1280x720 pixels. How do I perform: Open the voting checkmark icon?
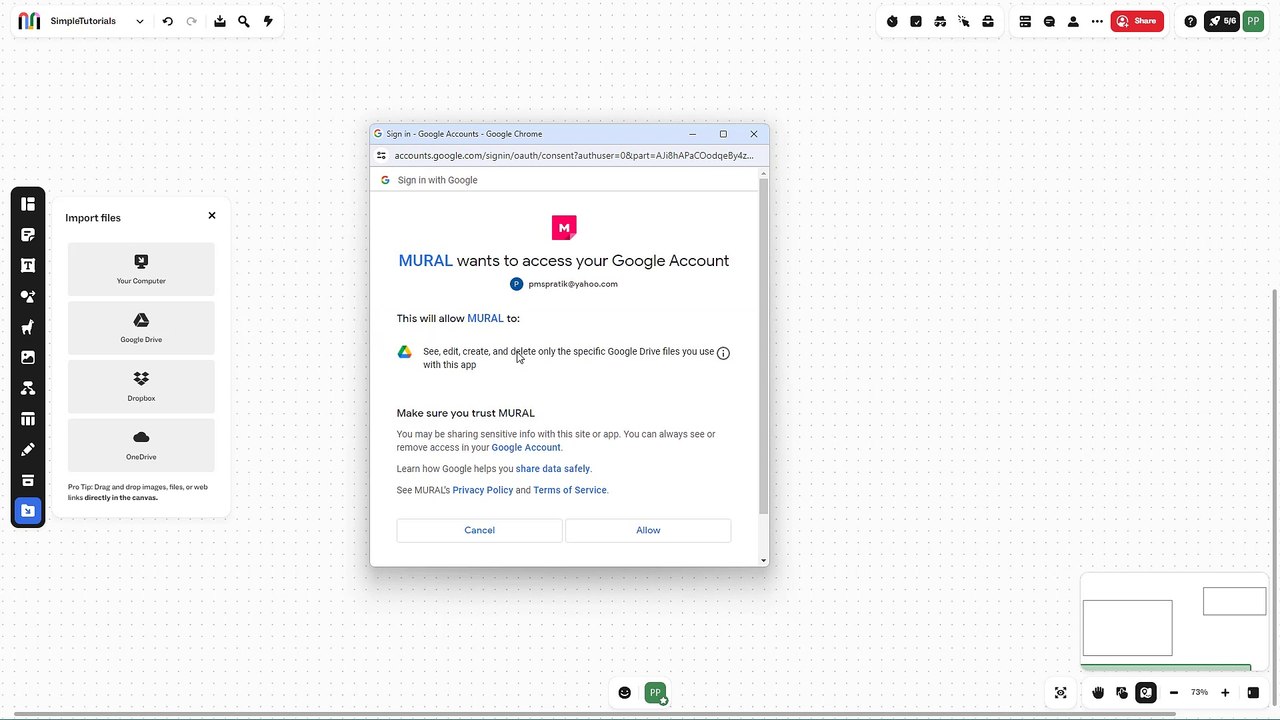pos(916,21)
